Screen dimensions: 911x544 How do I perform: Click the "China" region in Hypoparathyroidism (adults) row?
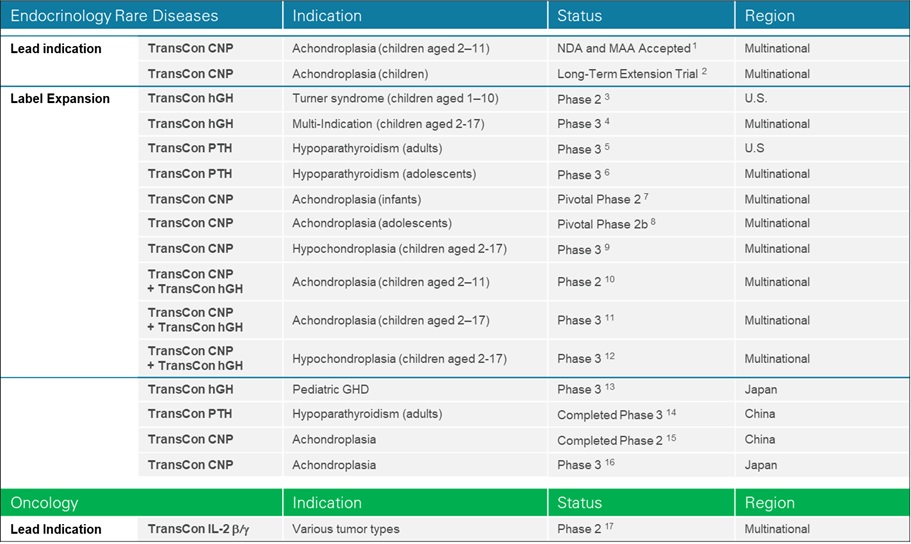pos(760,414)
